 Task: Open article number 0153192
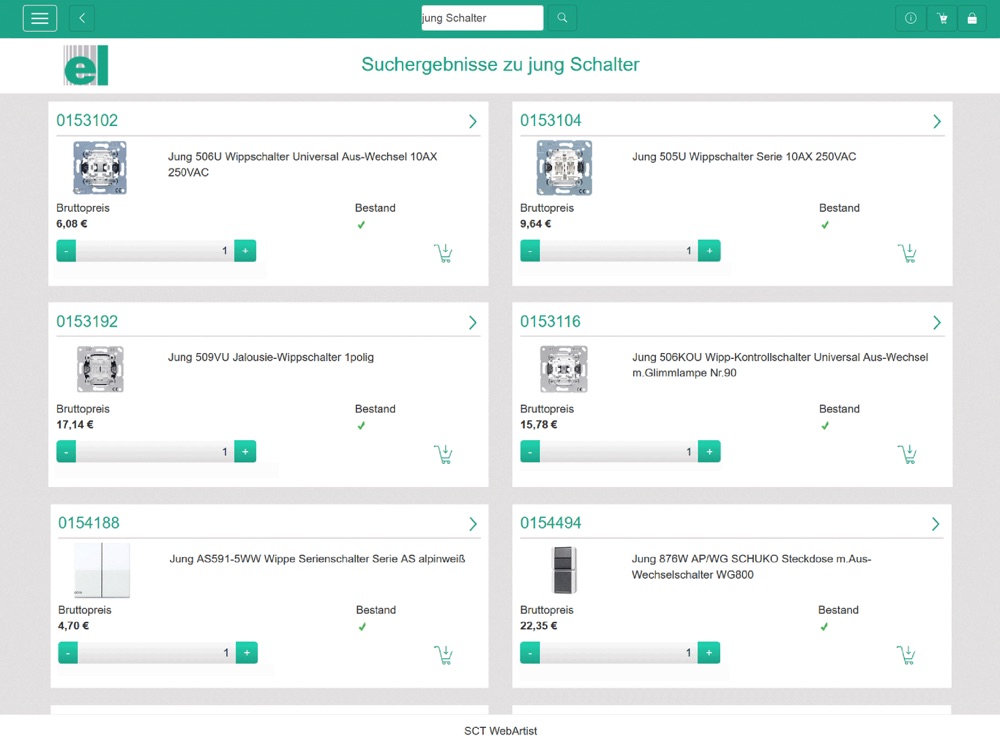87,321
